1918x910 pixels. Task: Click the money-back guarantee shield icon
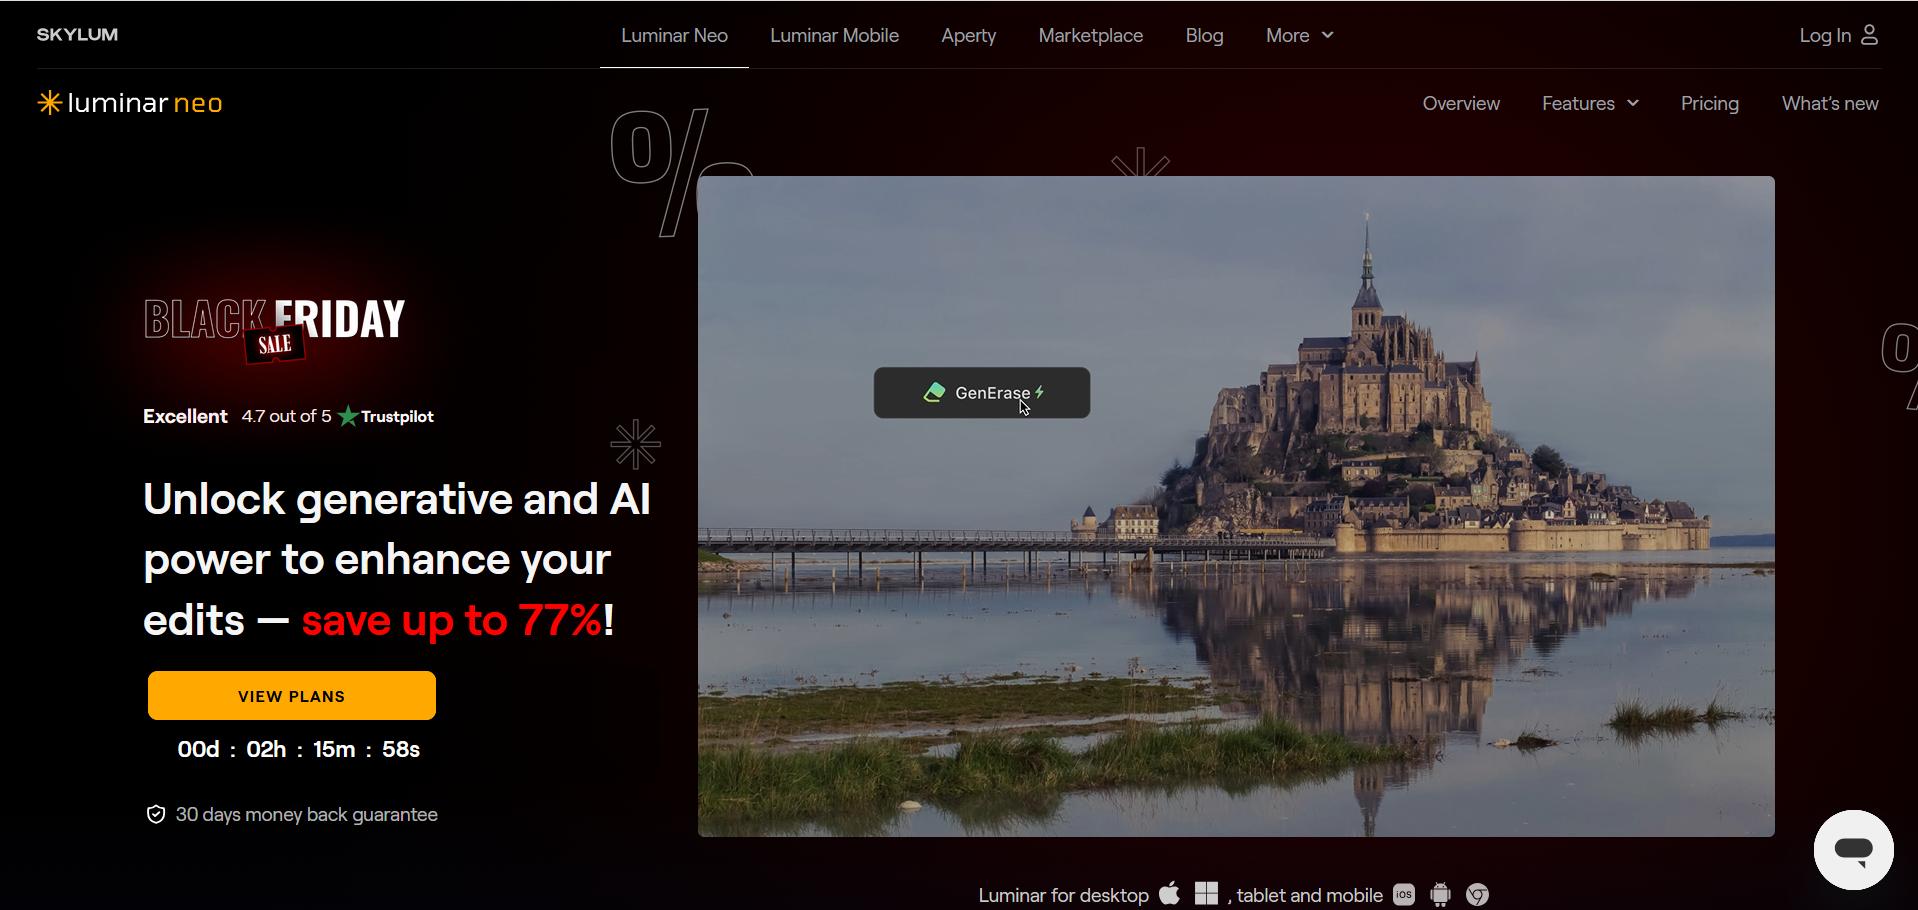click(156, 813)
